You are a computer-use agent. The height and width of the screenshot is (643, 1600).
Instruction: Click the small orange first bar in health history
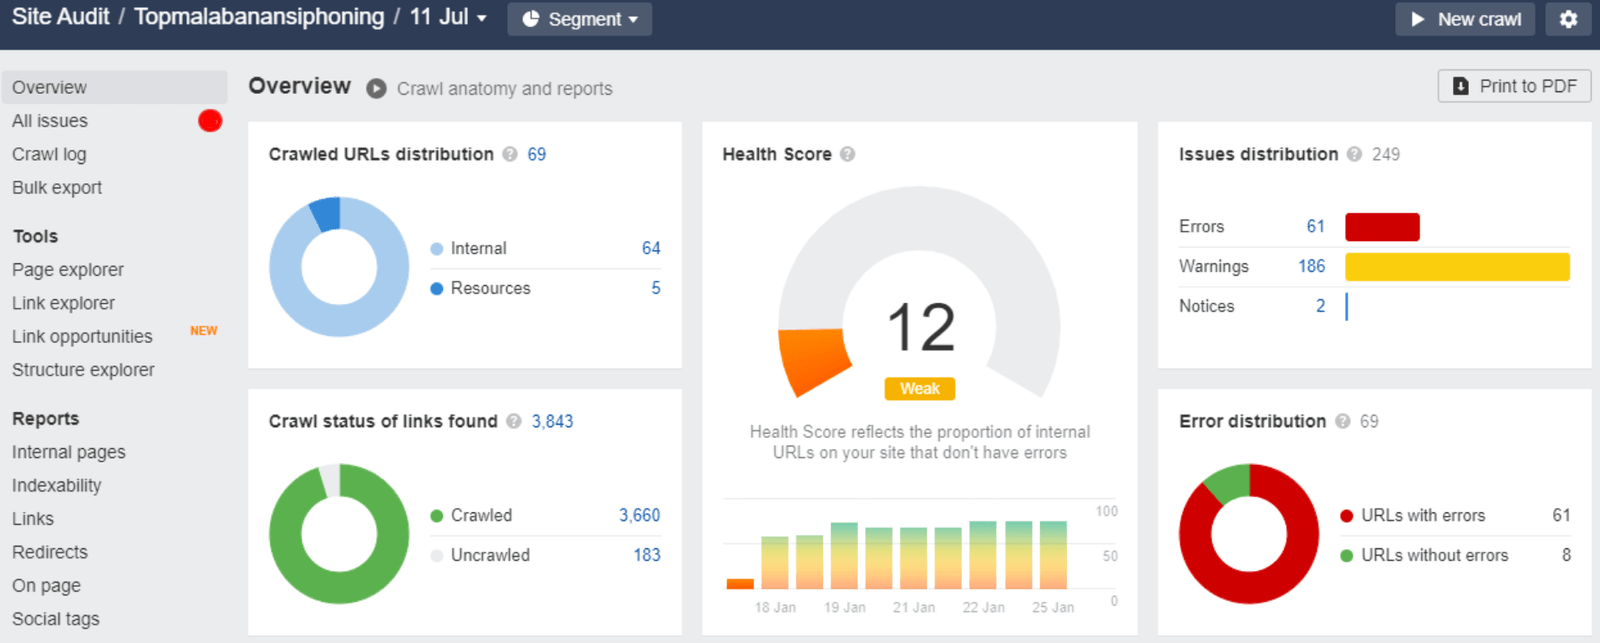point(740,584)
